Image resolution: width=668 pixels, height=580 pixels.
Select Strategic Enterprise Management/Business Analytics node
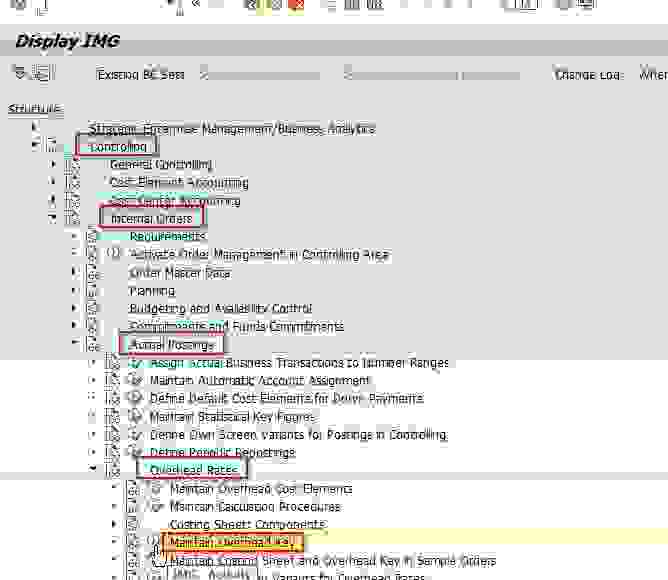(x=231, y=129)
